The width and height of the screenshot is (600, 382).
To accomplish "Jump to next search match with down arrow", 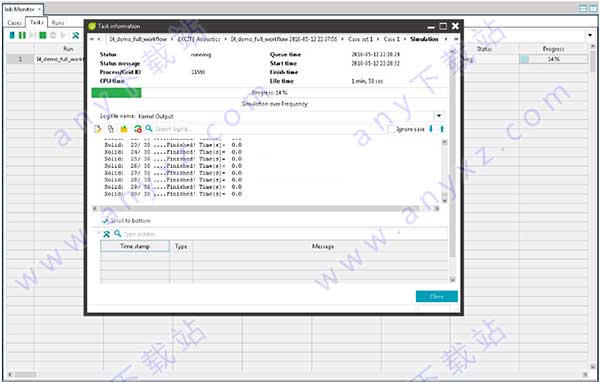I will tap(431, 129).
